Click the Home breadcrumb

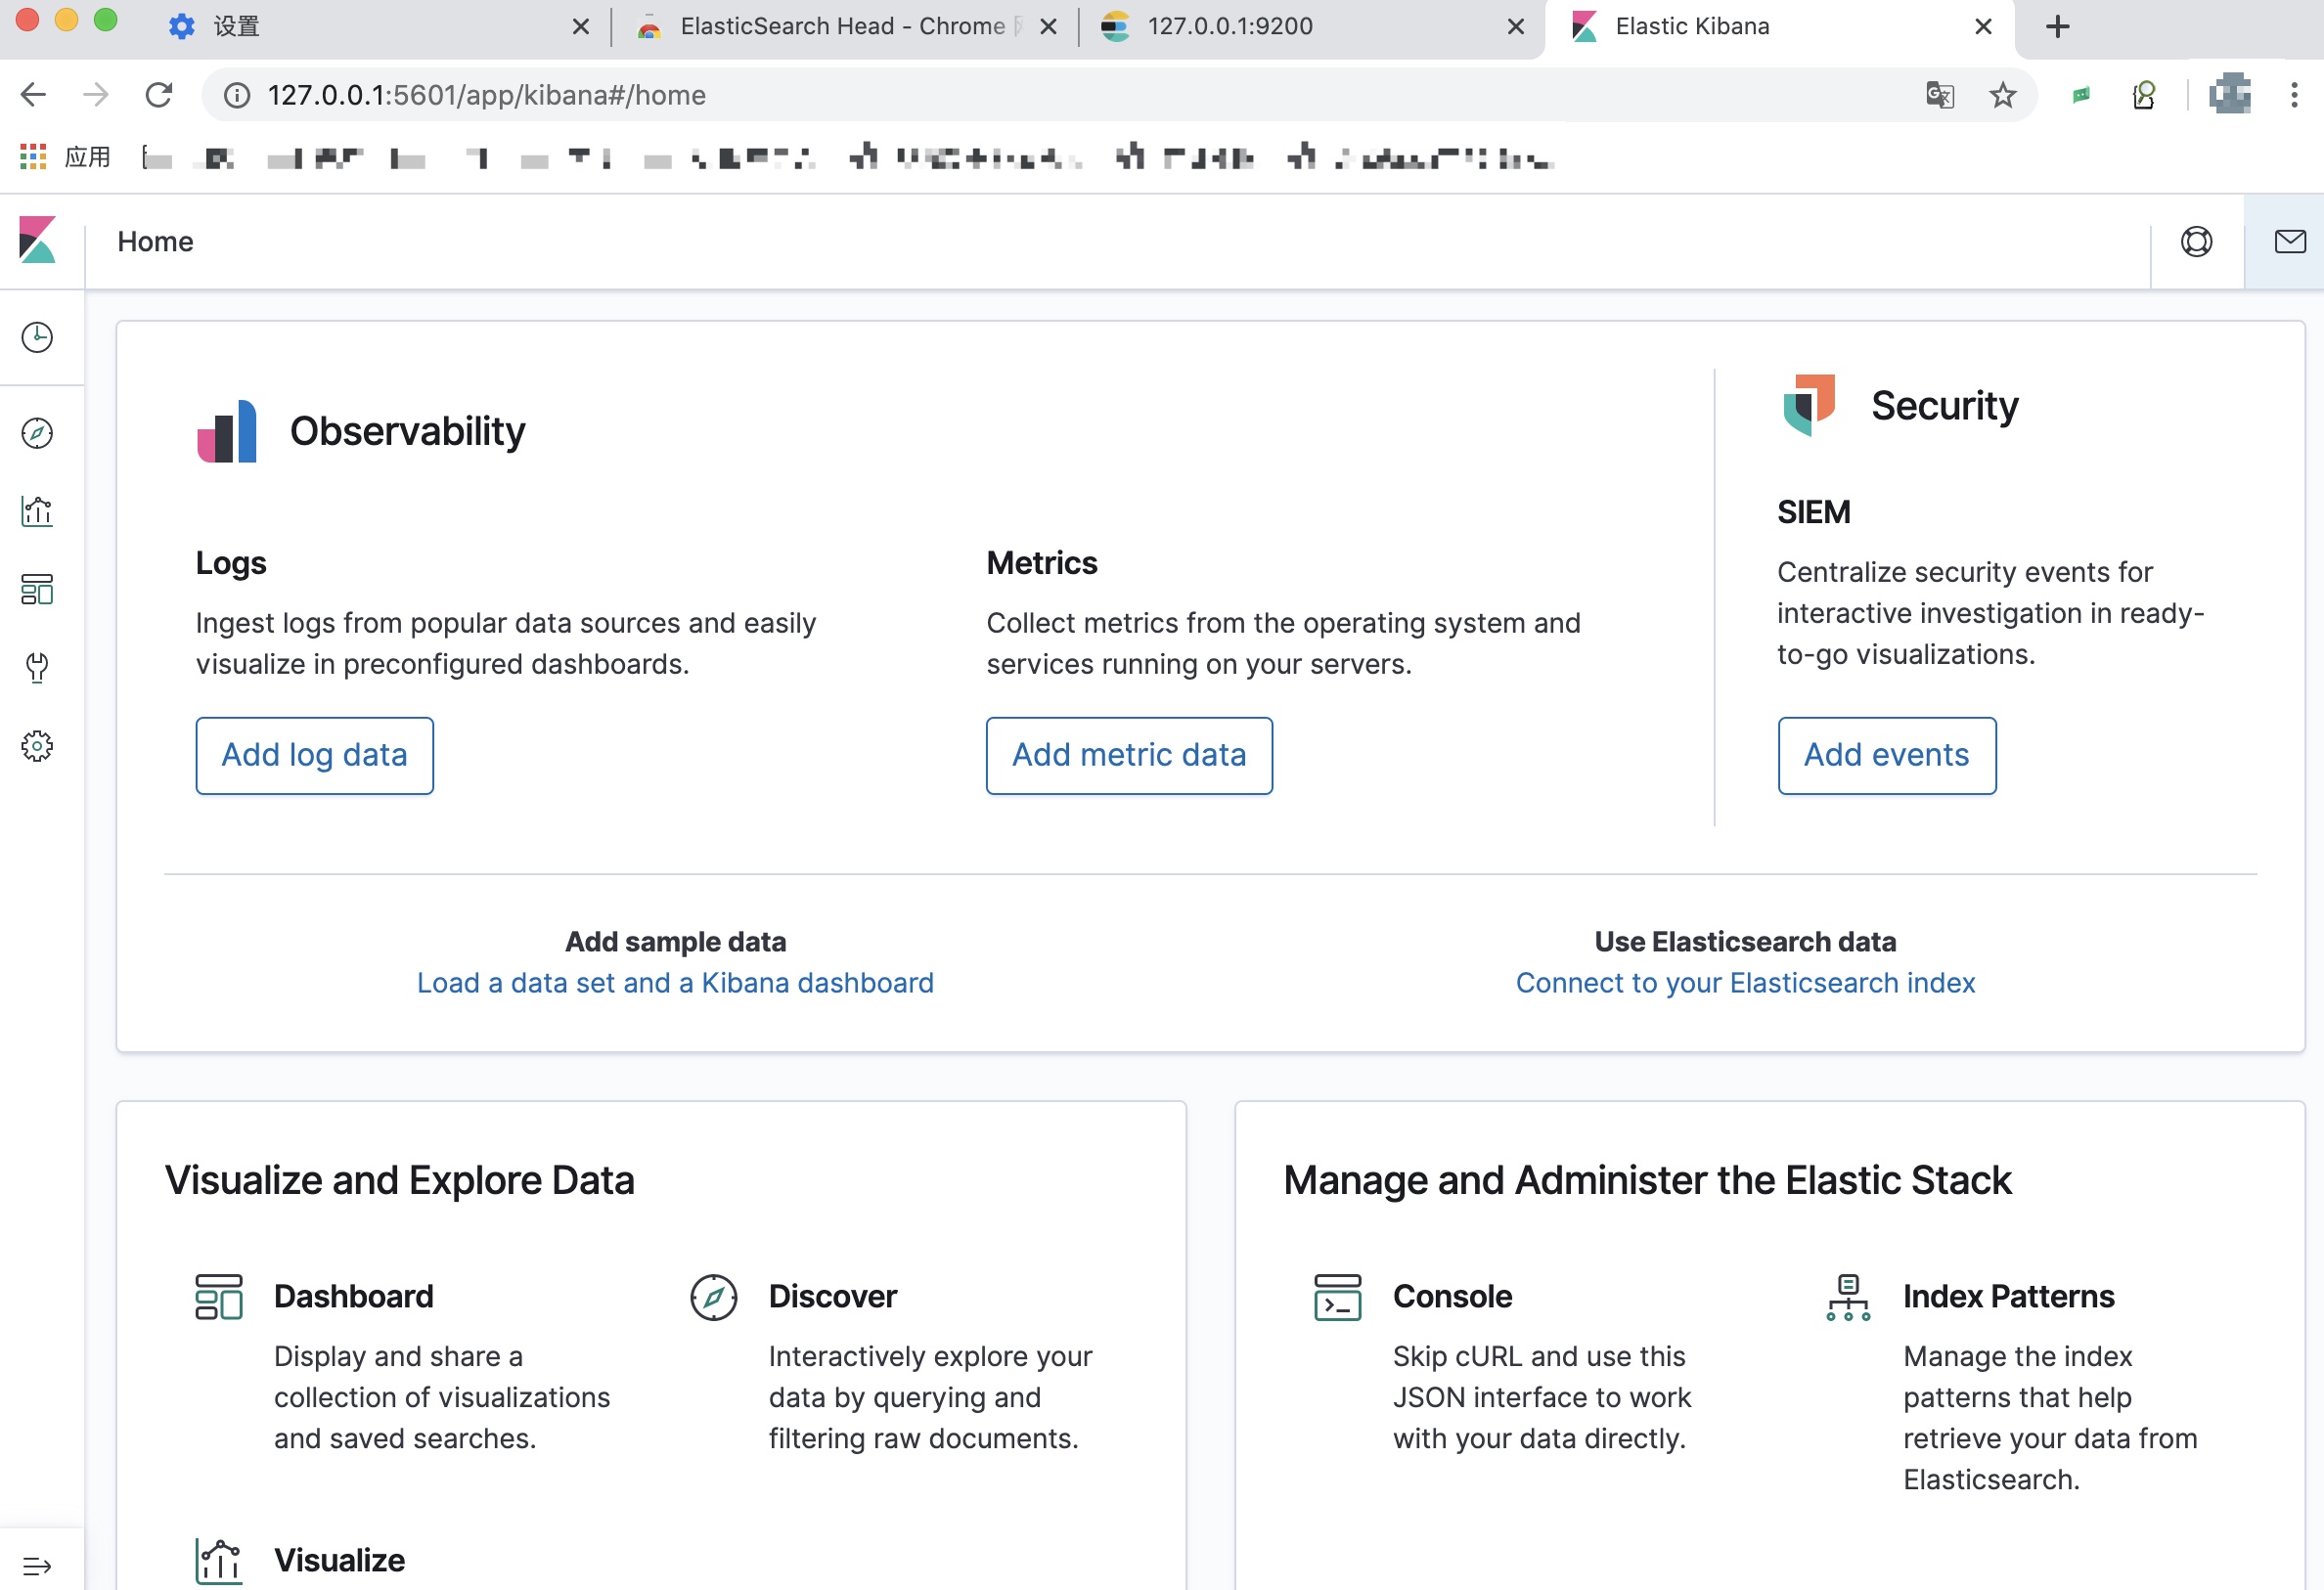155,241
